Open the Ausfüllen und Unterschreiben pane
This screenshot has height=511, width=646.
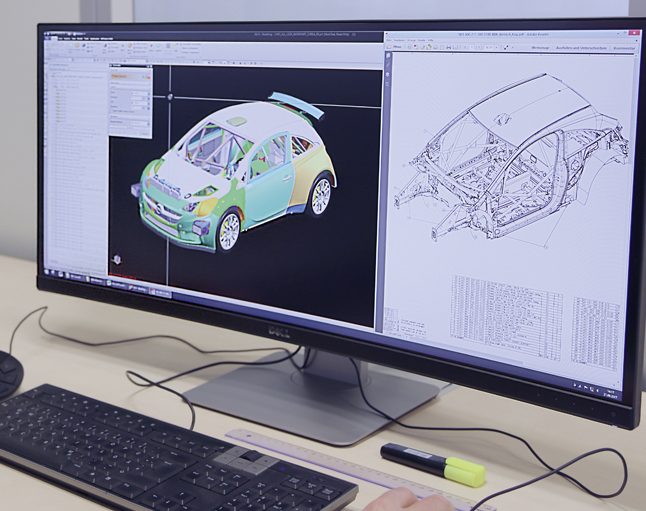581,48
